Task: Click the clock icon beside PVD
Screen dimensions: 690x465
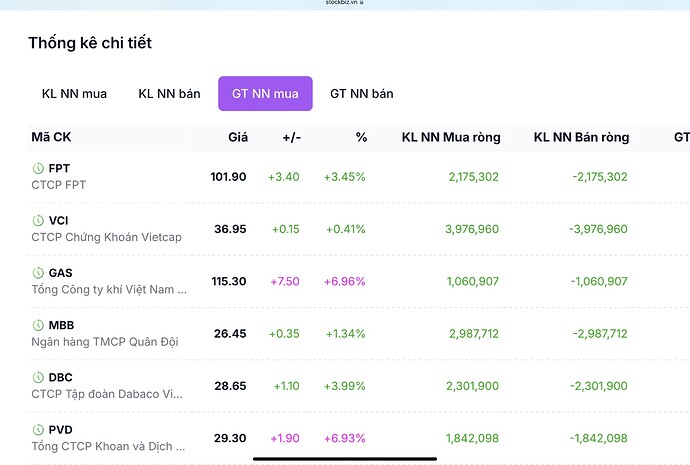Action: [x=39, y=429]
